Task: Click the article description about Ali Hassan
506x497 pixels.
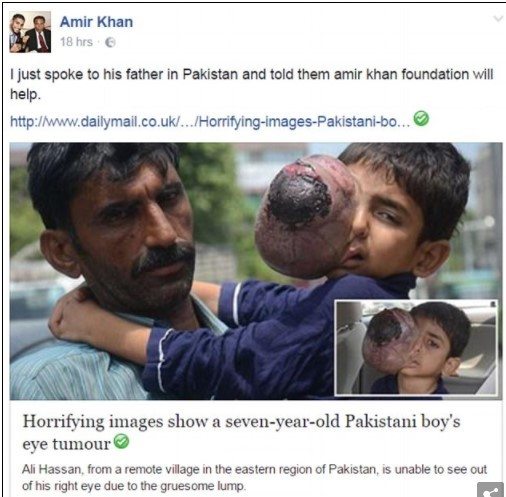Action: [x=254, y=478]
